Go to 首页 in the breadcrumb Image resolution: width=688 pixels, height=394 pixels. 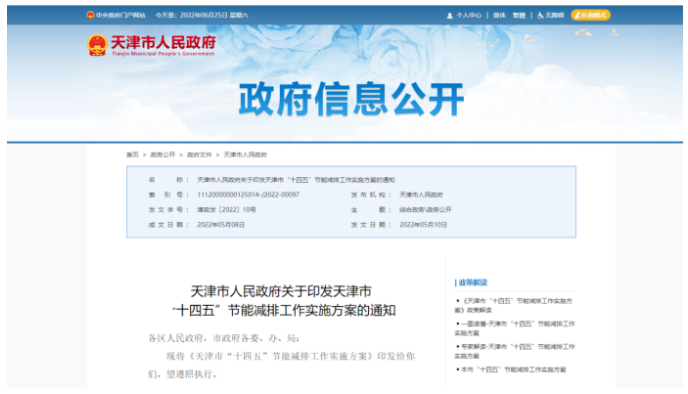pos(133,154)
